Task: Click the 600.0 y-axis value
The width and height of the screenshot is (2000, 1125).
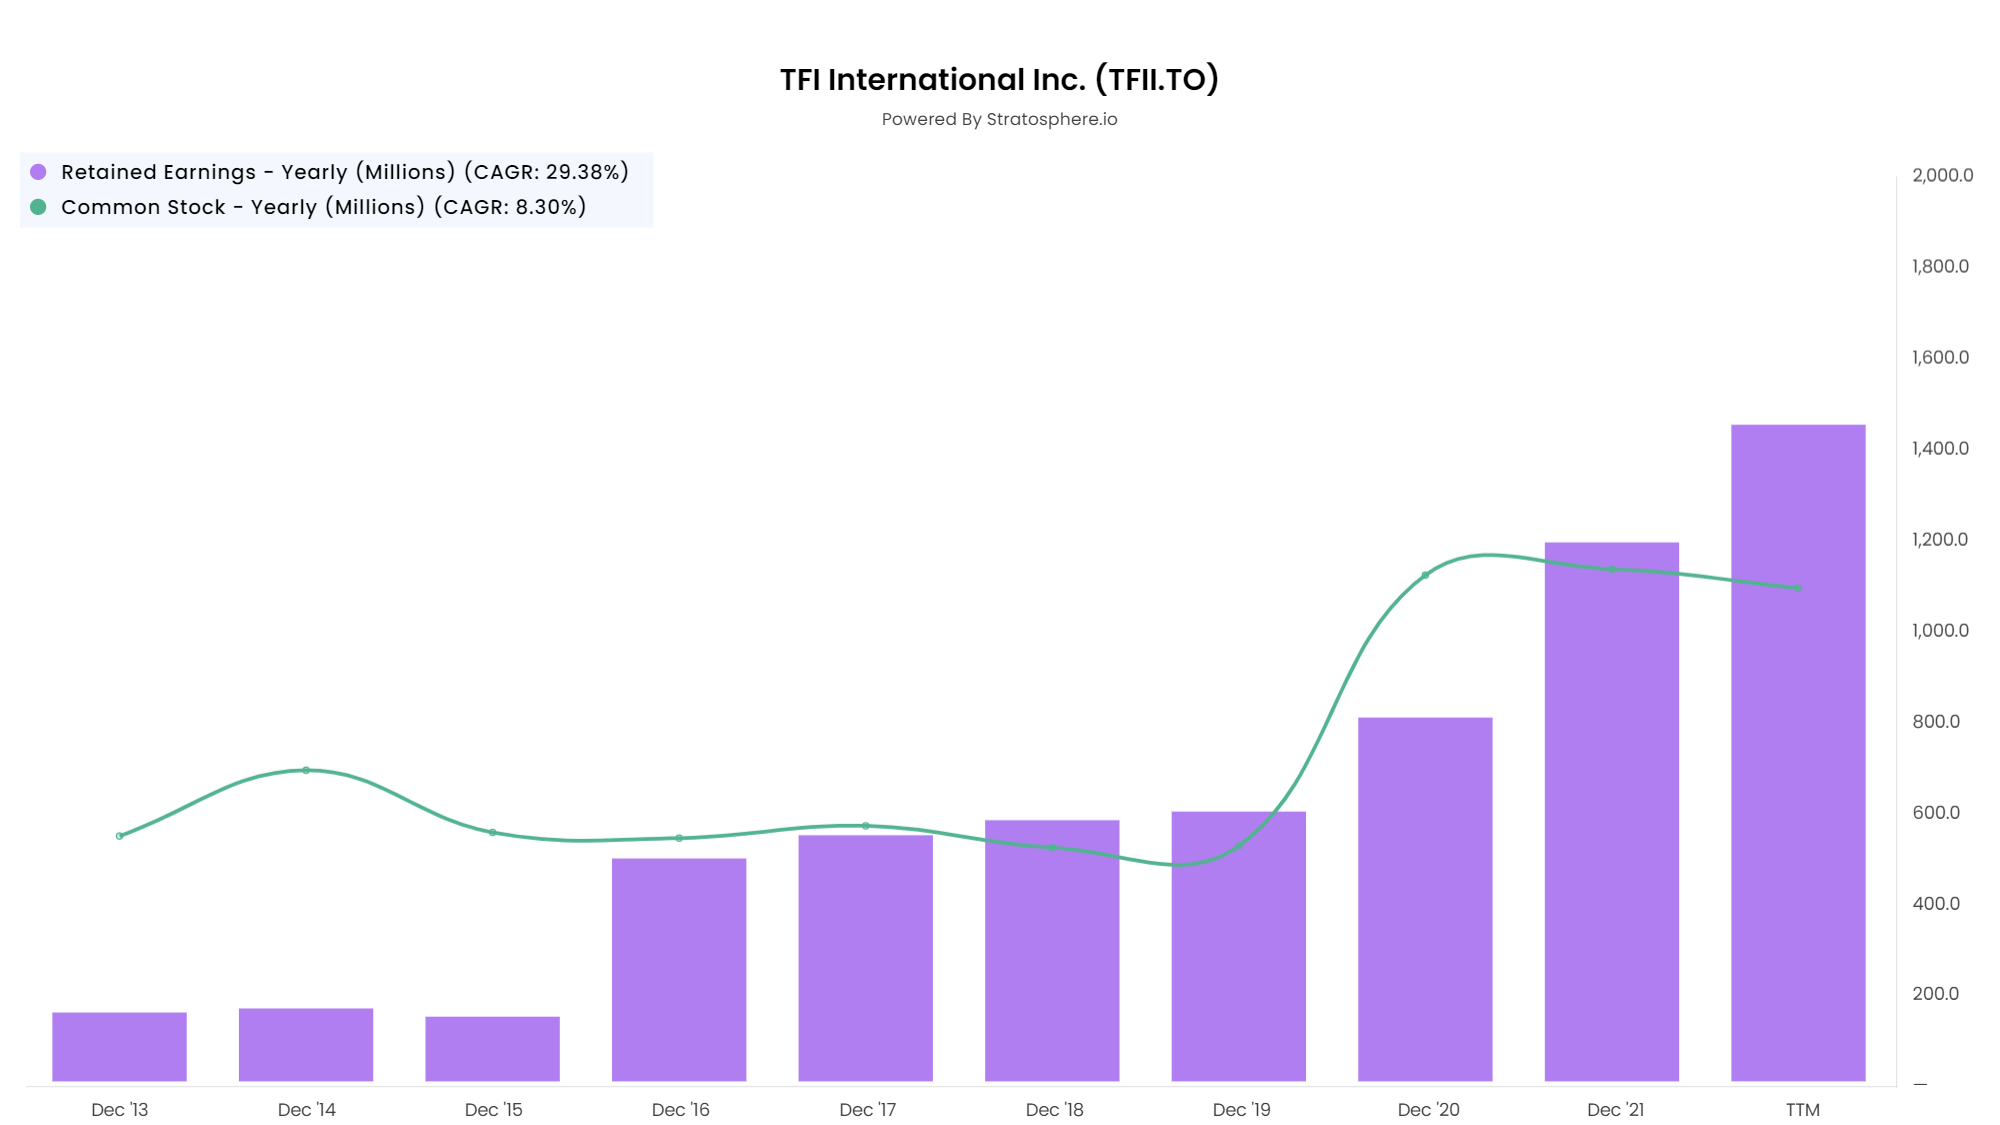Action: tap(1936, 812)
